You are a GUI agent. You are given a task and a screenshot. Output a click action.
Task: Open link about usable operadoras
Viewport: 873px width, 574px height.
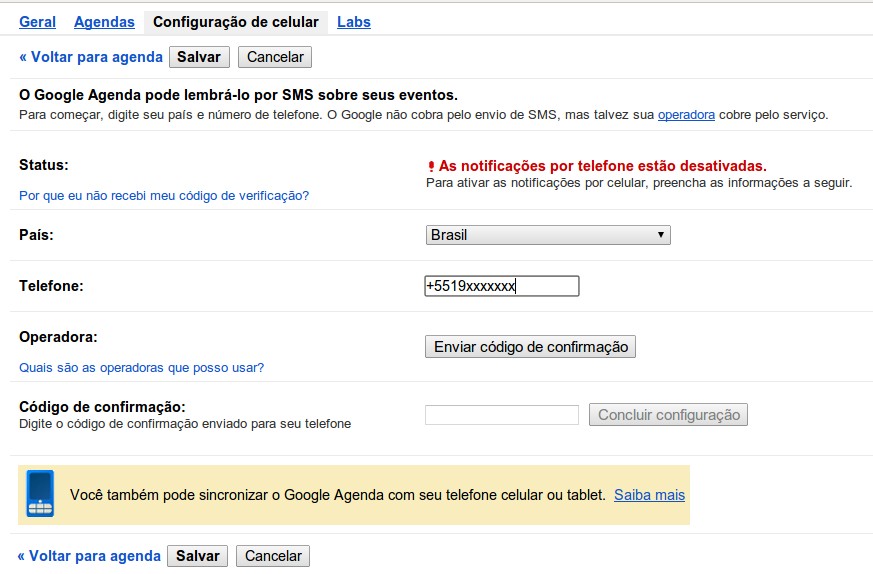point(142,368)
